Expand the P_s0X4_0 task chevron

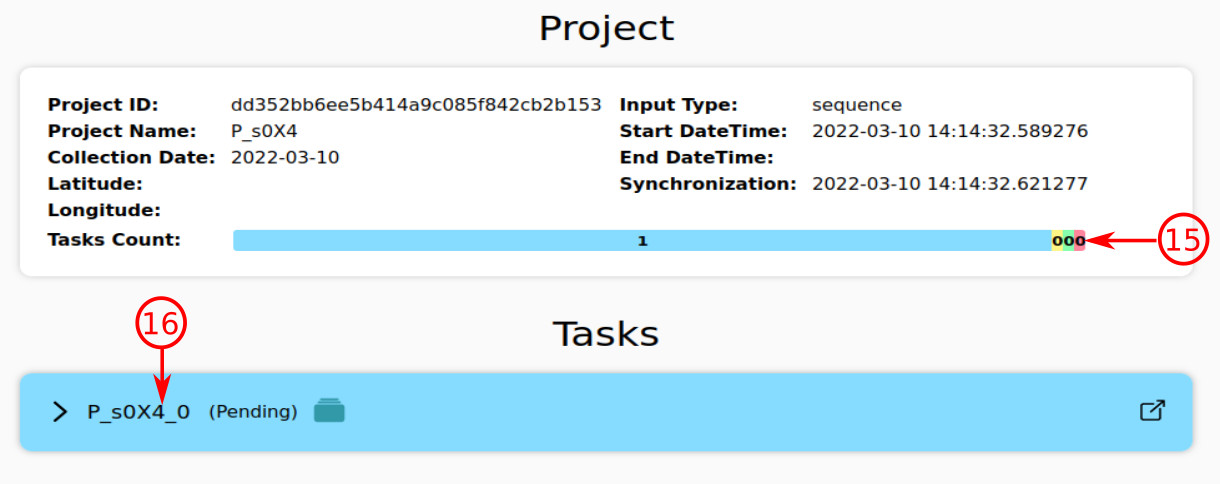coord(60,412)
